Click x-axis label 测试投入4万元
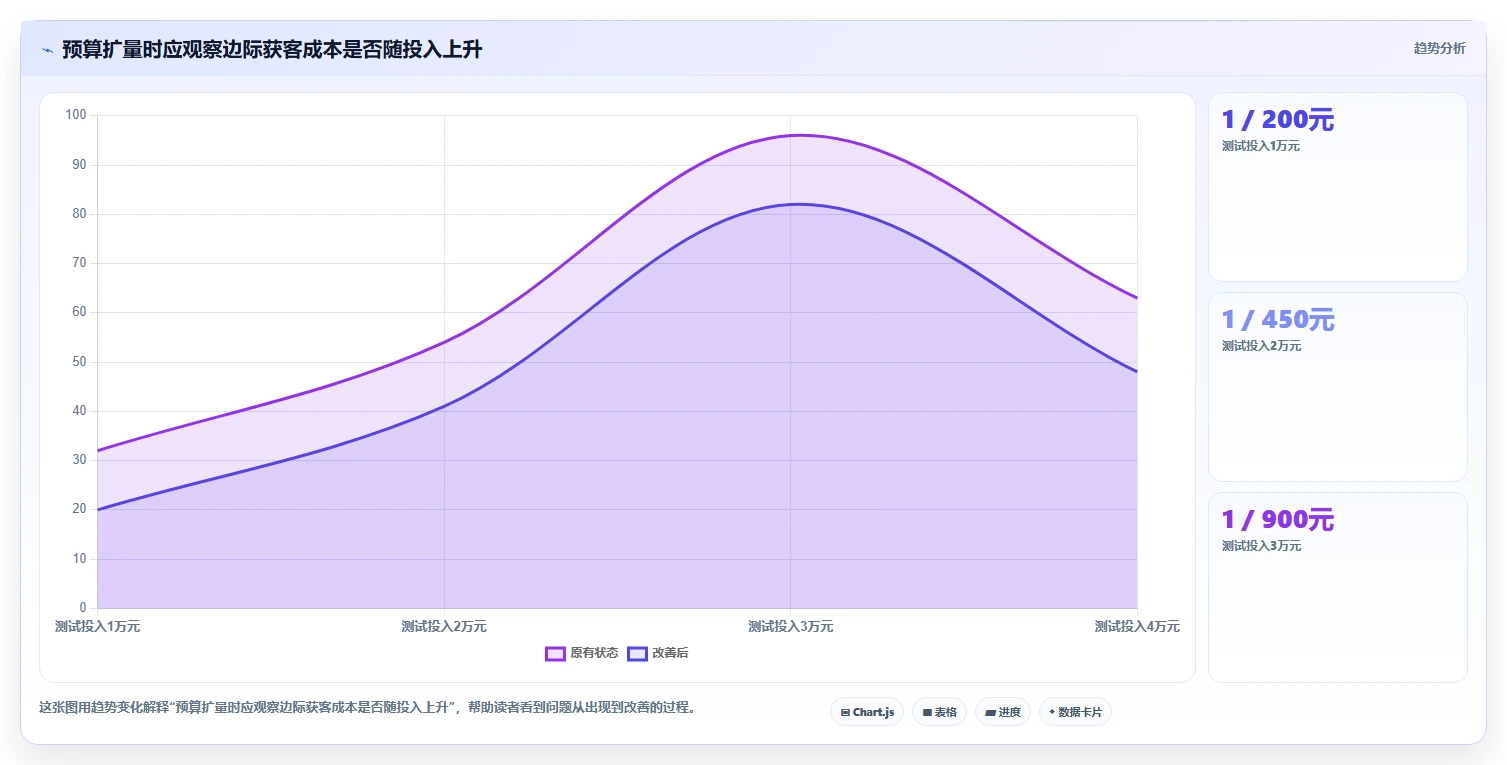 tap(1137, 627)
